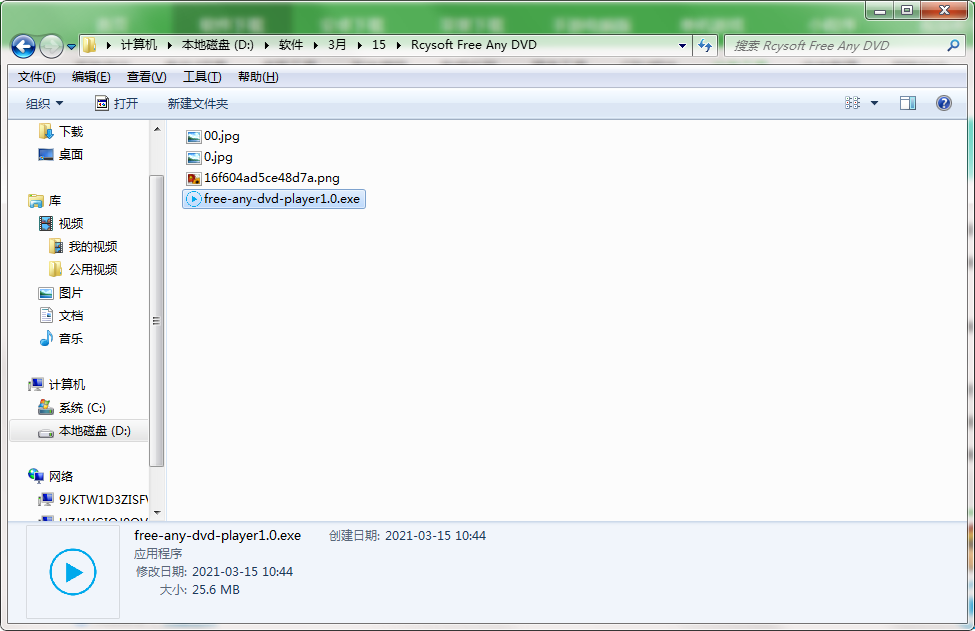Click the Forward navigation arrow
Image resolution: width=975 pixels, height=631 pixels.
[x=51, y=46]
